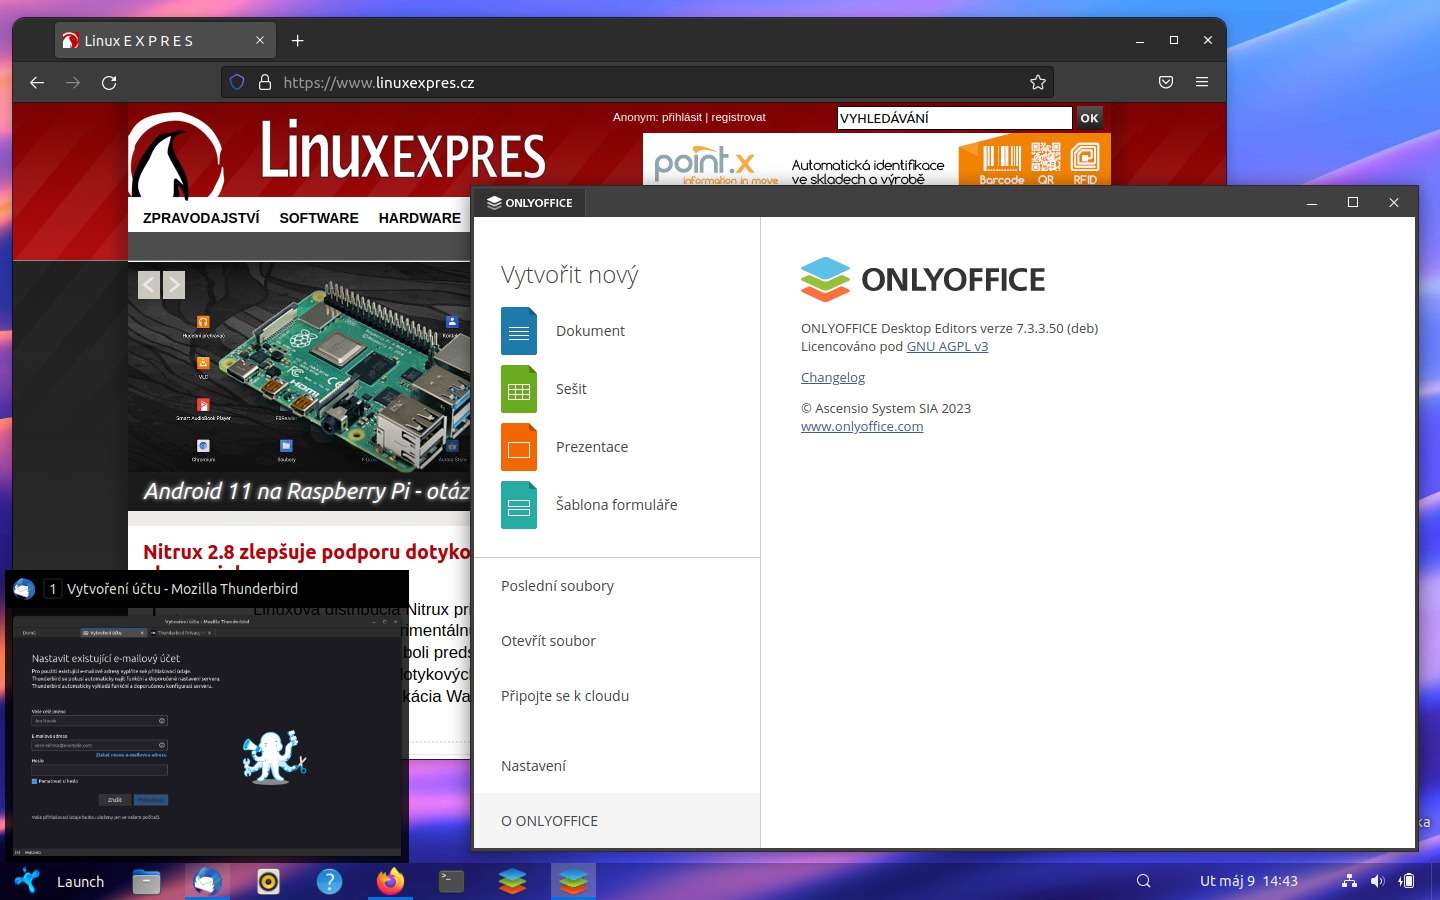Open the battery status tray icon

1406,881
